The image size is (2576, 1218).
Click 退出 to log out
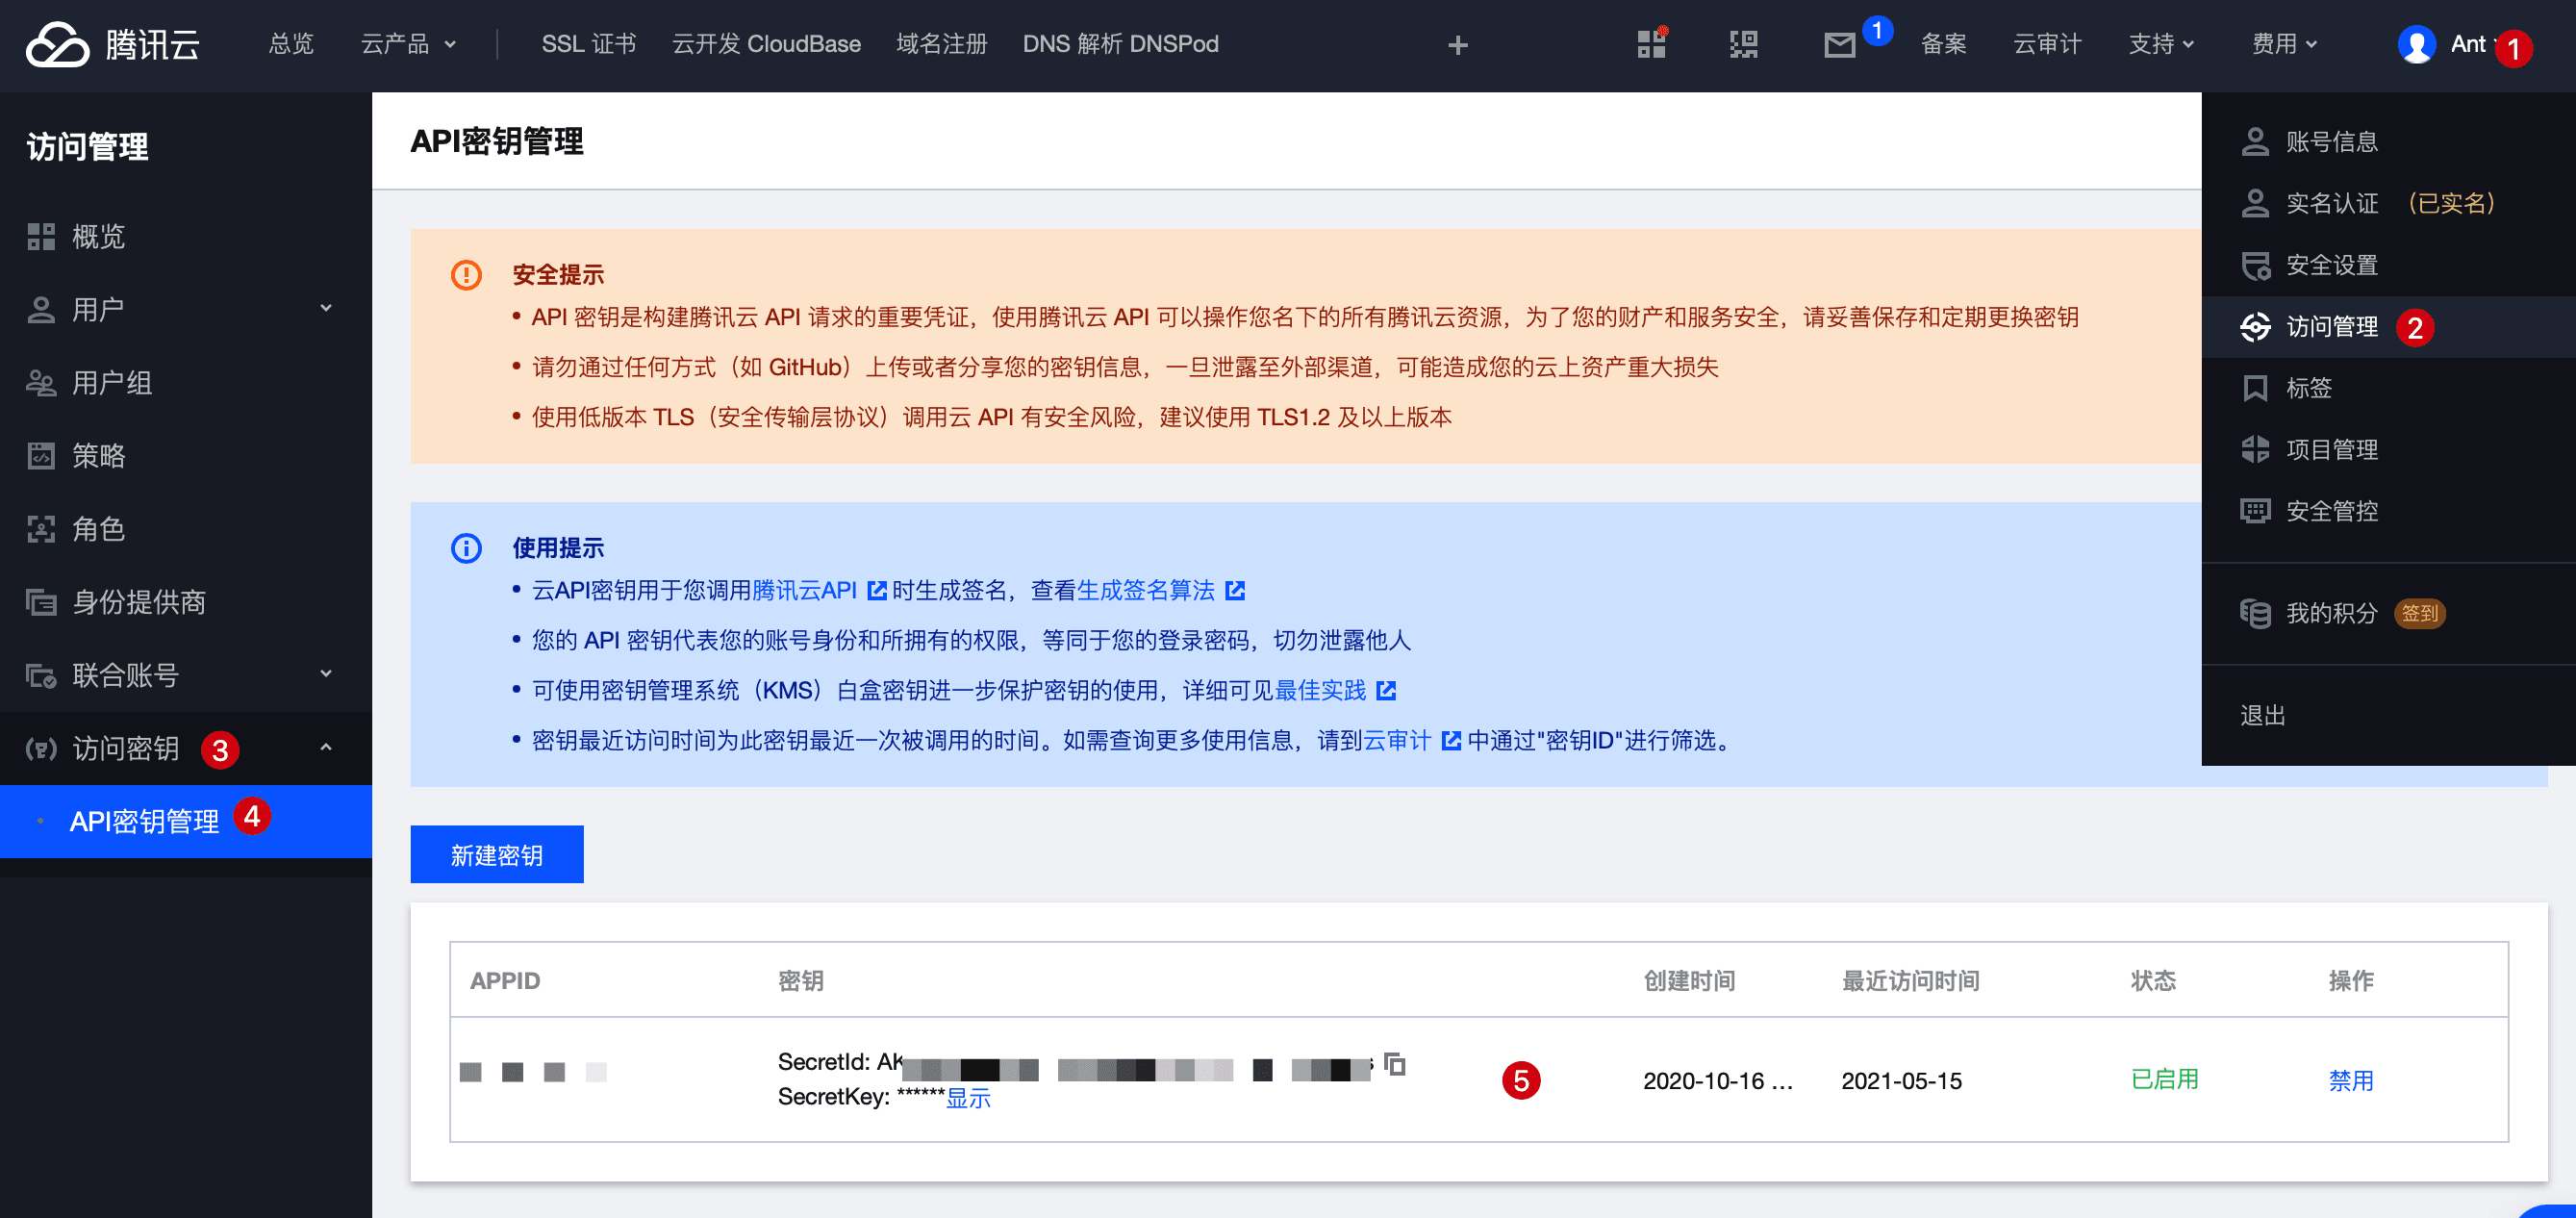pyautogui.click(x=2262, y=715)
